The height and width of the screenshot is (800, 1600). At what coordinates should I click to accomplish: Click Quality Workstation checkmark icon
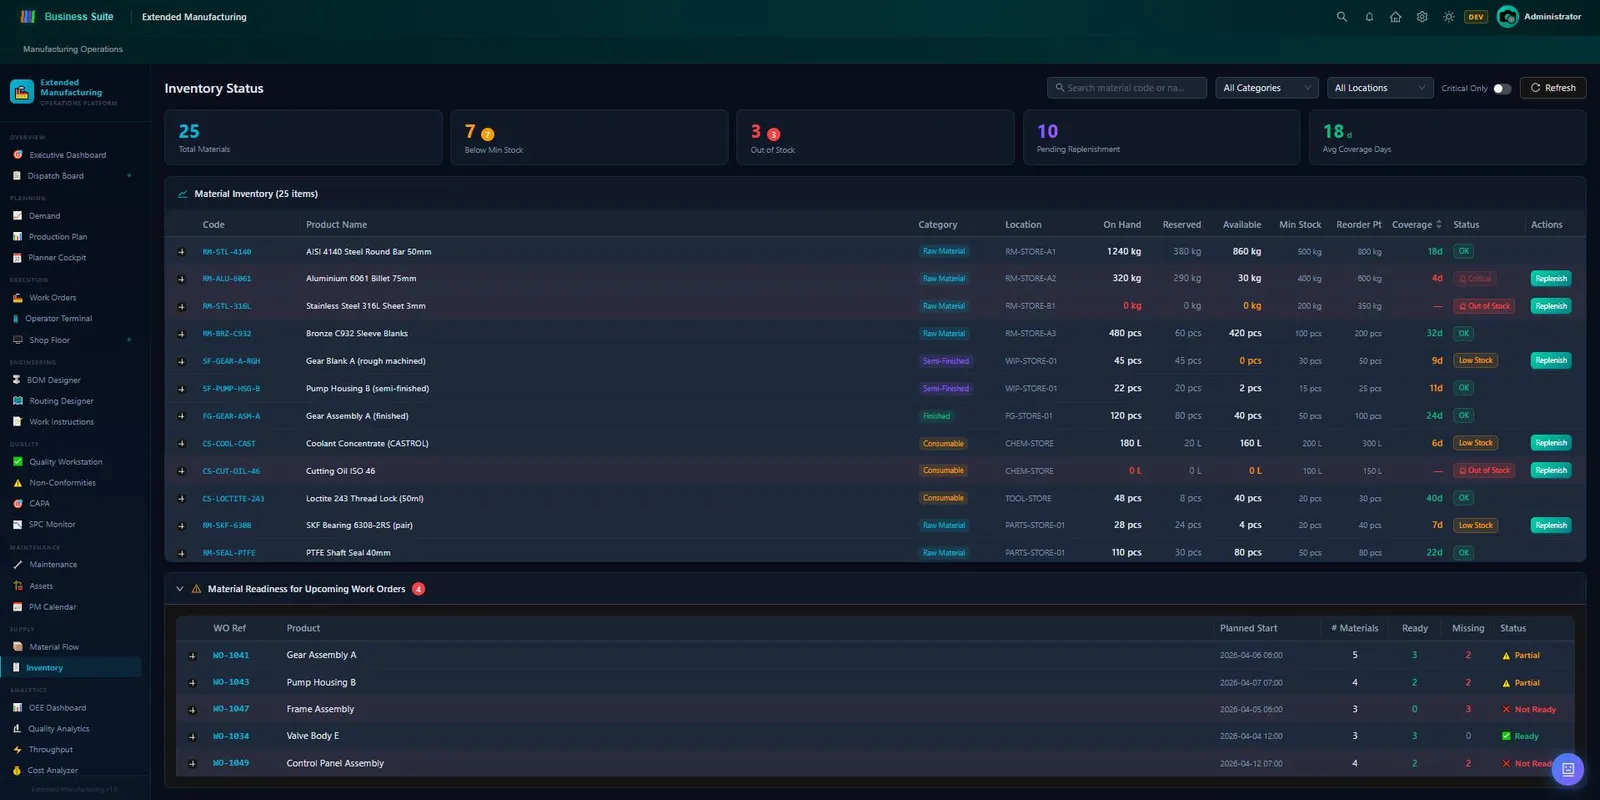pos(17,462)
